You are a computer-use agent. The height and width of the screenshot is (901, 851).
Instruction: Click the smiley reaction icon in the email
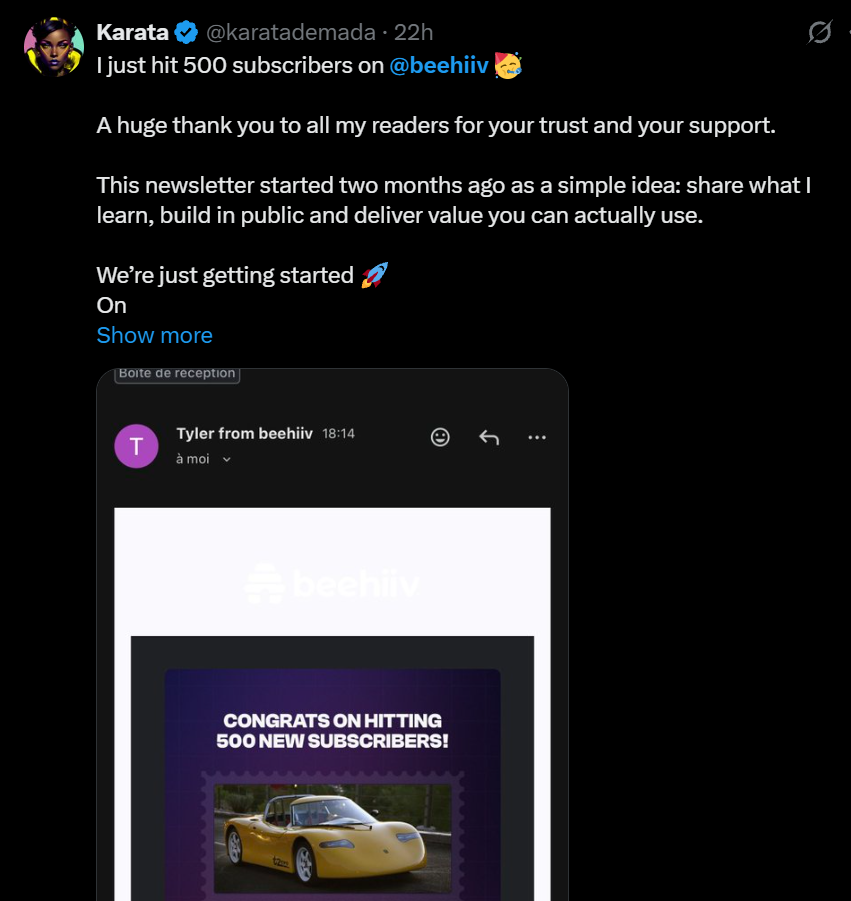click(440, 437)
